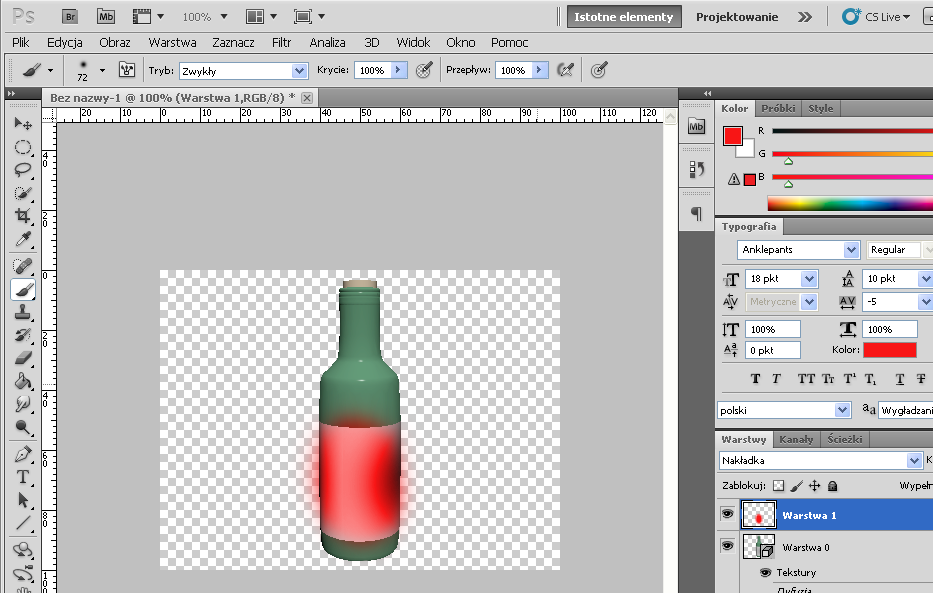Open the Tryb blending mode dropdown
This screenshot has width=933, height=593.
299,71
